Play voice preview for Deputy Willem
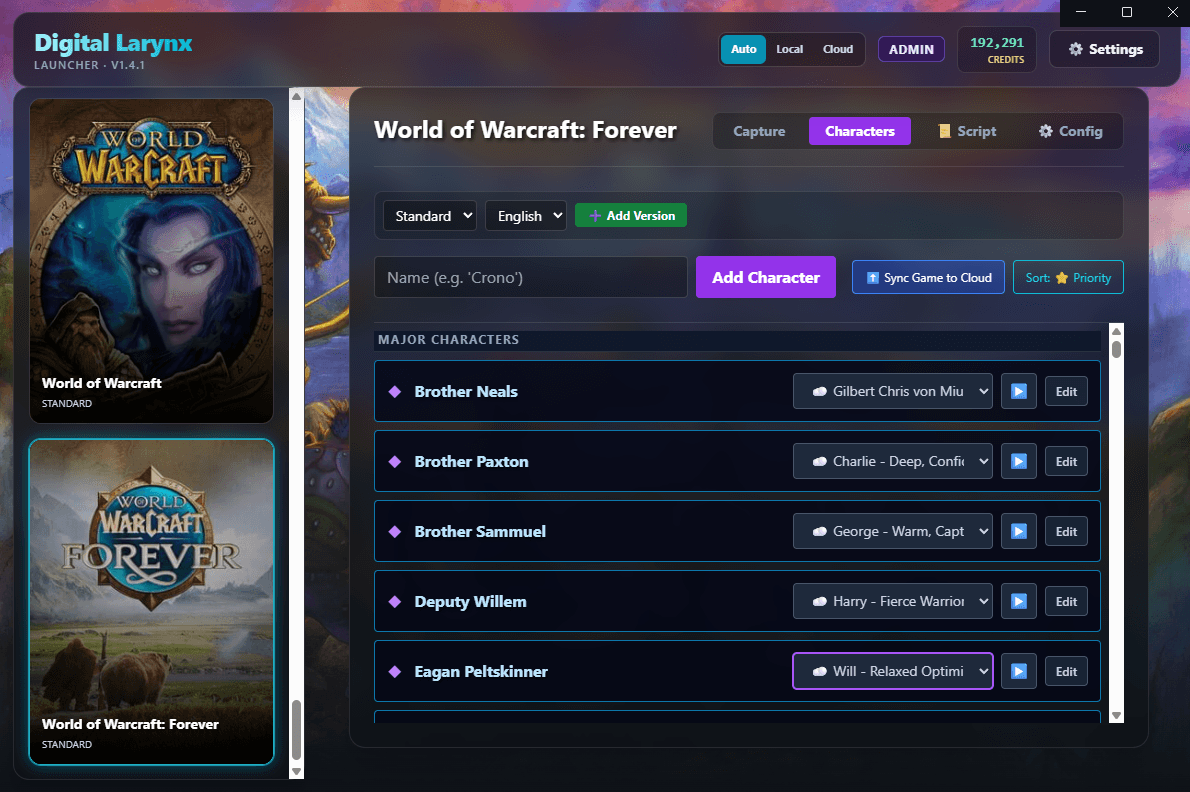The width and height of the screenshot is (1190, 792). click(x=1018, y=602)
